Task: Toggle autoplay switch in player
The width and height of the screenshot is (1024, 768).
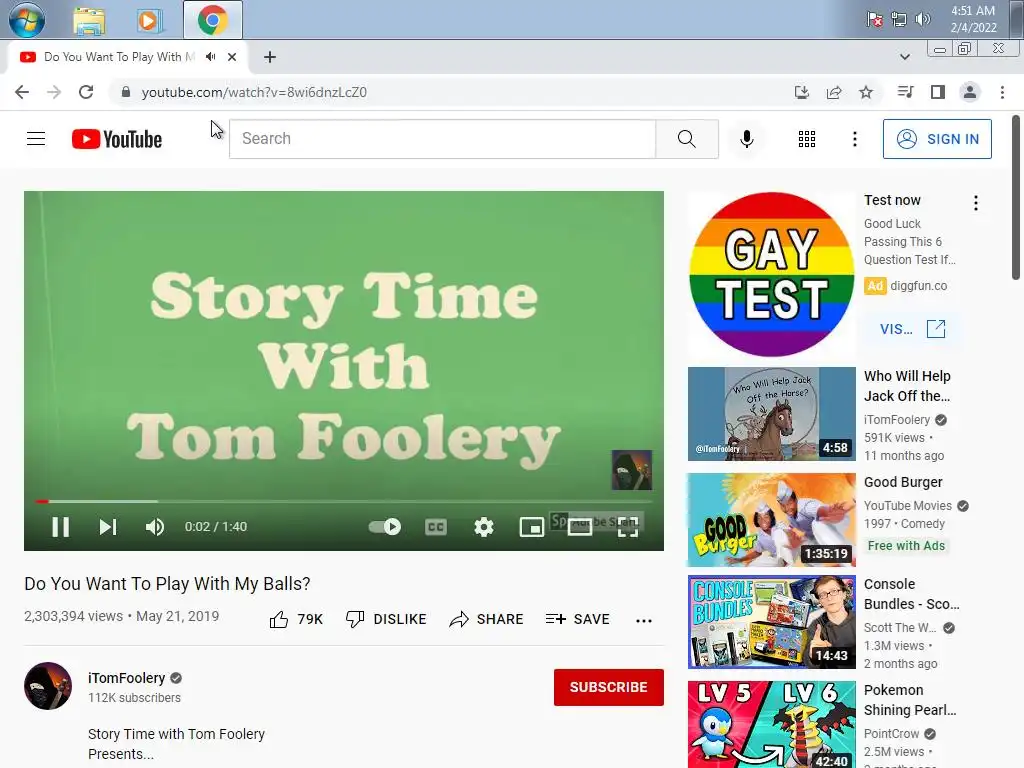Action: 385,526
